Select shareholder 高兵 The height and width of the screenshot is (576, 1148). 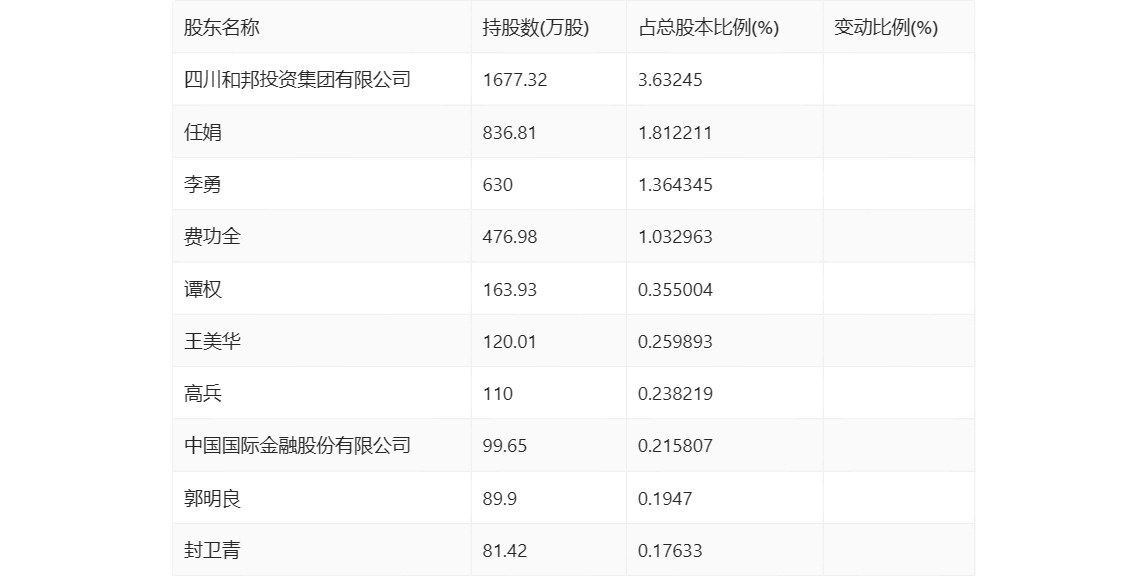click(202, 394)
